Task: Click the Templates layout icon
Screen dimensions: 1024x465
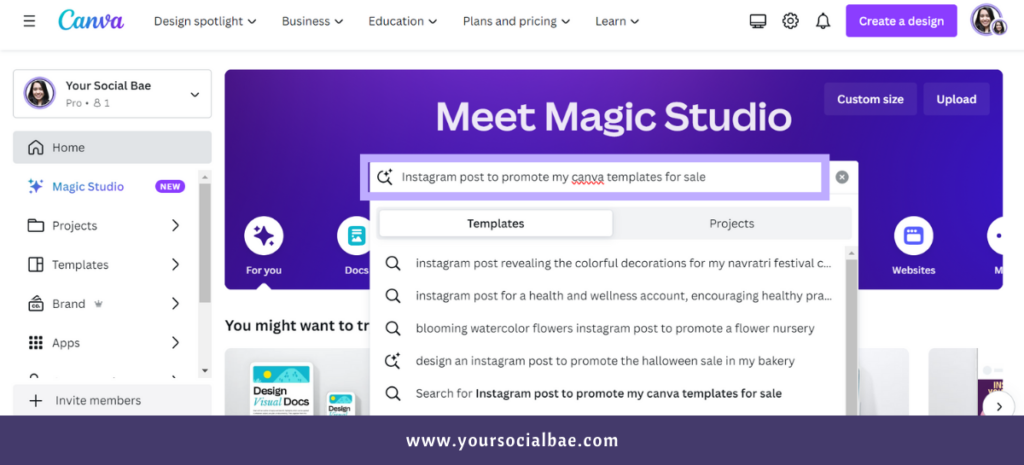Action: click(36, 265)
